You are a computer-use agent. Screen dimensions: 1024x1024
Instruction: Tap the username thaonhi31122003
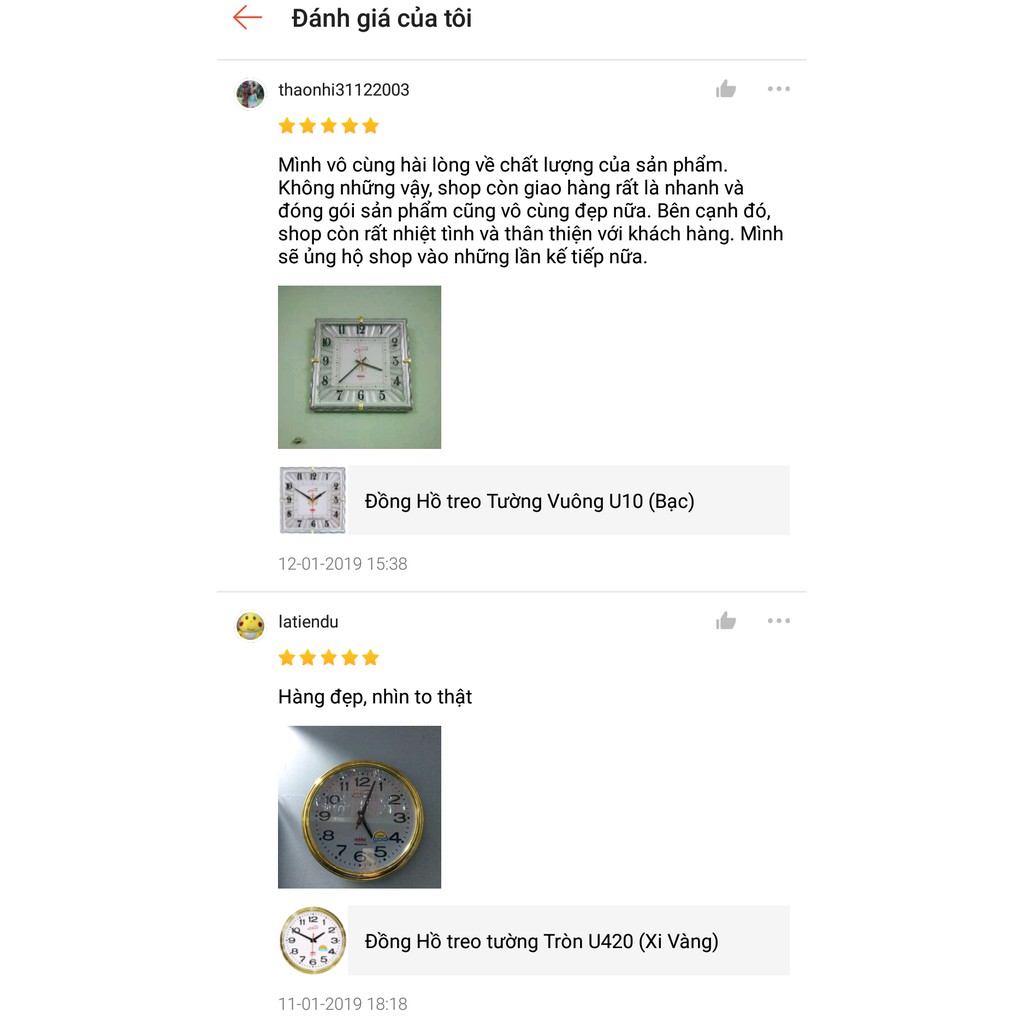coord(344,90)
